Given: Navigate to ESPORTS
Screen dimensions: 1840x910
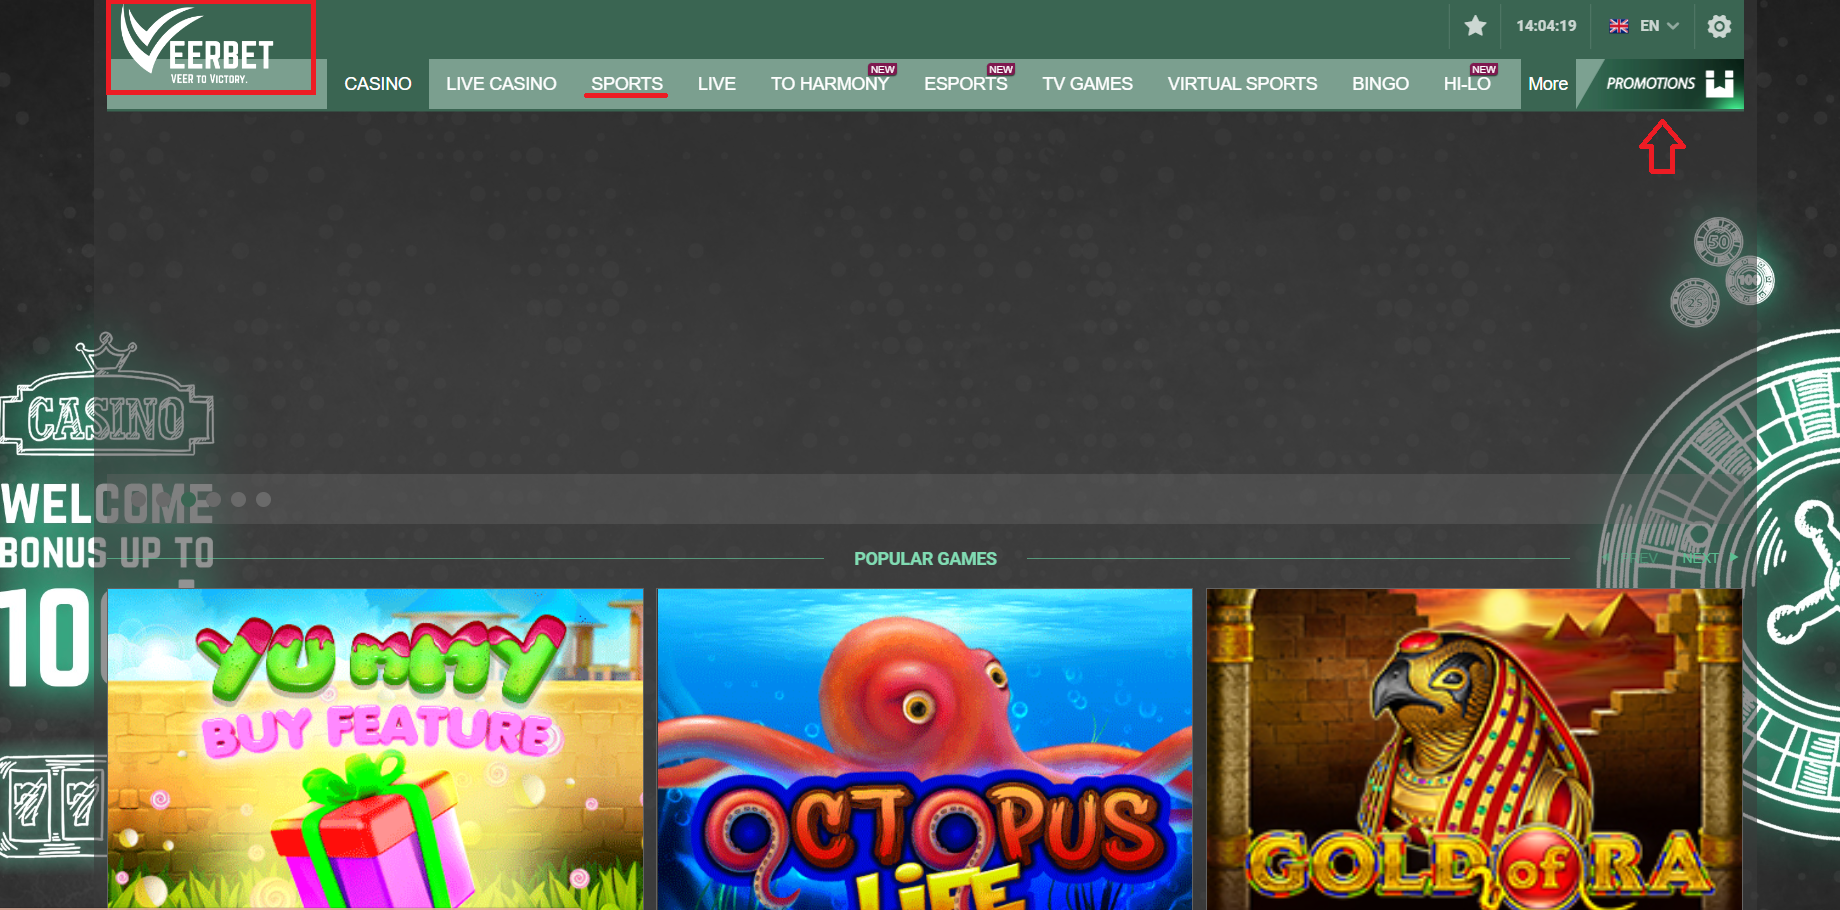Looking at the screenshot, I should point(966,84).
